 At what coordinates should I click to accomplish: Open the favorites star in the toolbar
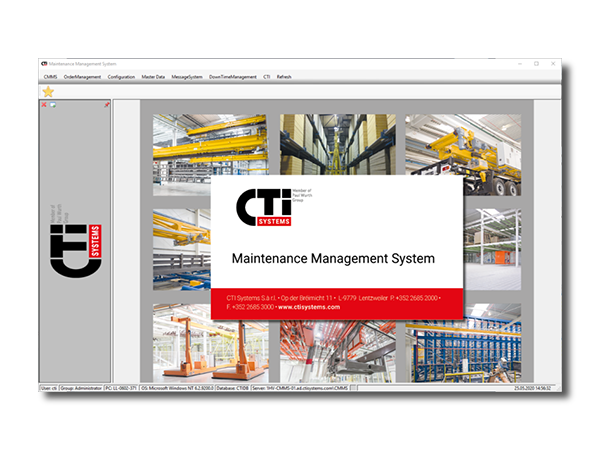coord(48,92)
